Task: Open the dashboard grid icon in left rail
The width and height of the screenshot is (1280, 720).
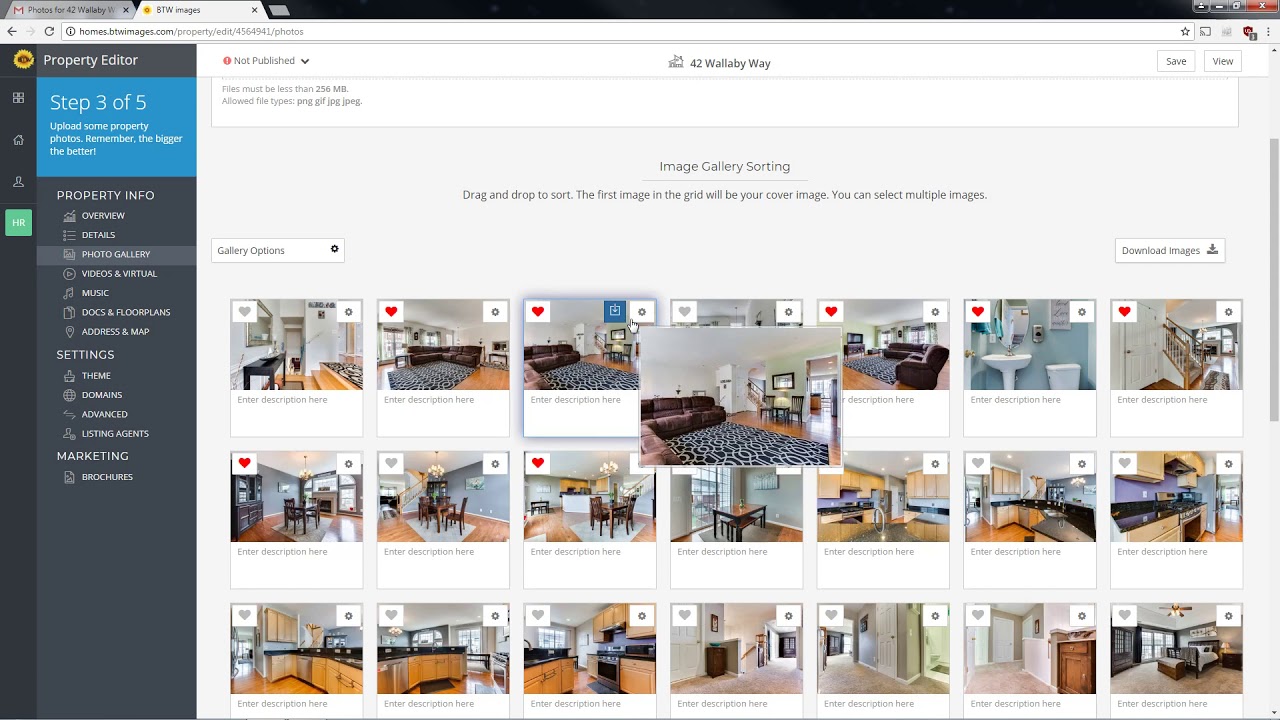Action: [x=18, y=98]
